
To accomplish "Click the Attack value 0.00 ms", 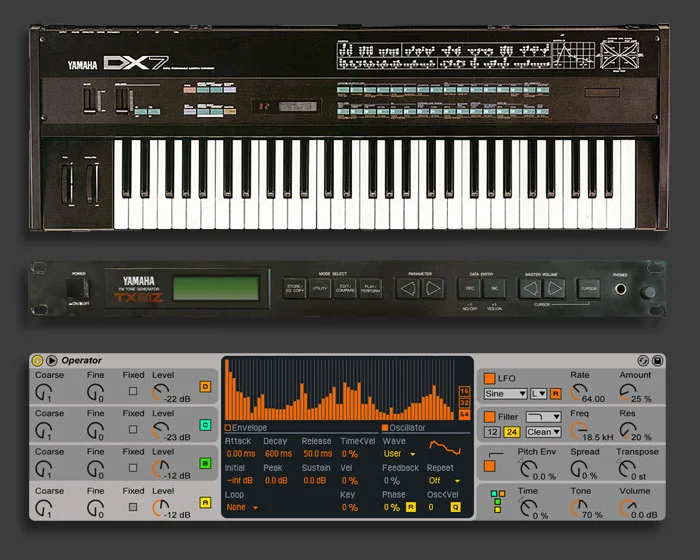I will (241, 454).
